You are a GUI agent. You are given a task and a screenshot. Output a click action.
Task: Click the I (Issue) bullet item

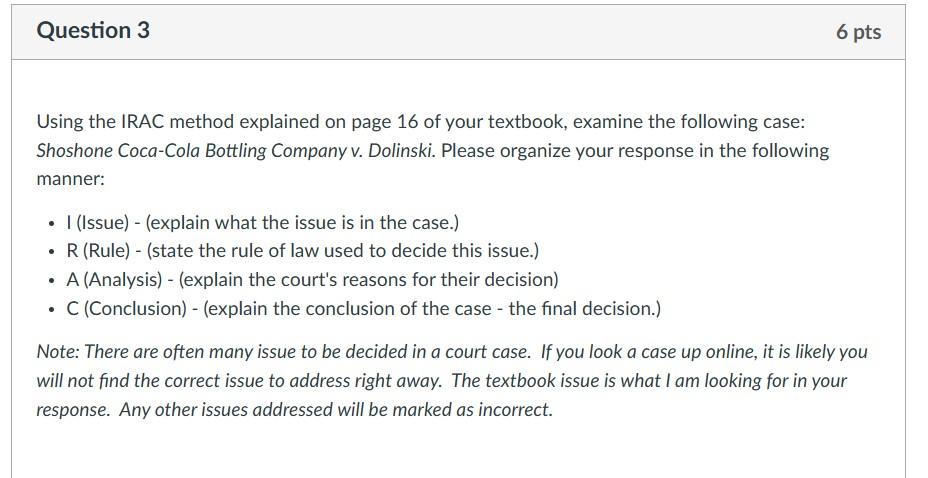coord(262,222)
